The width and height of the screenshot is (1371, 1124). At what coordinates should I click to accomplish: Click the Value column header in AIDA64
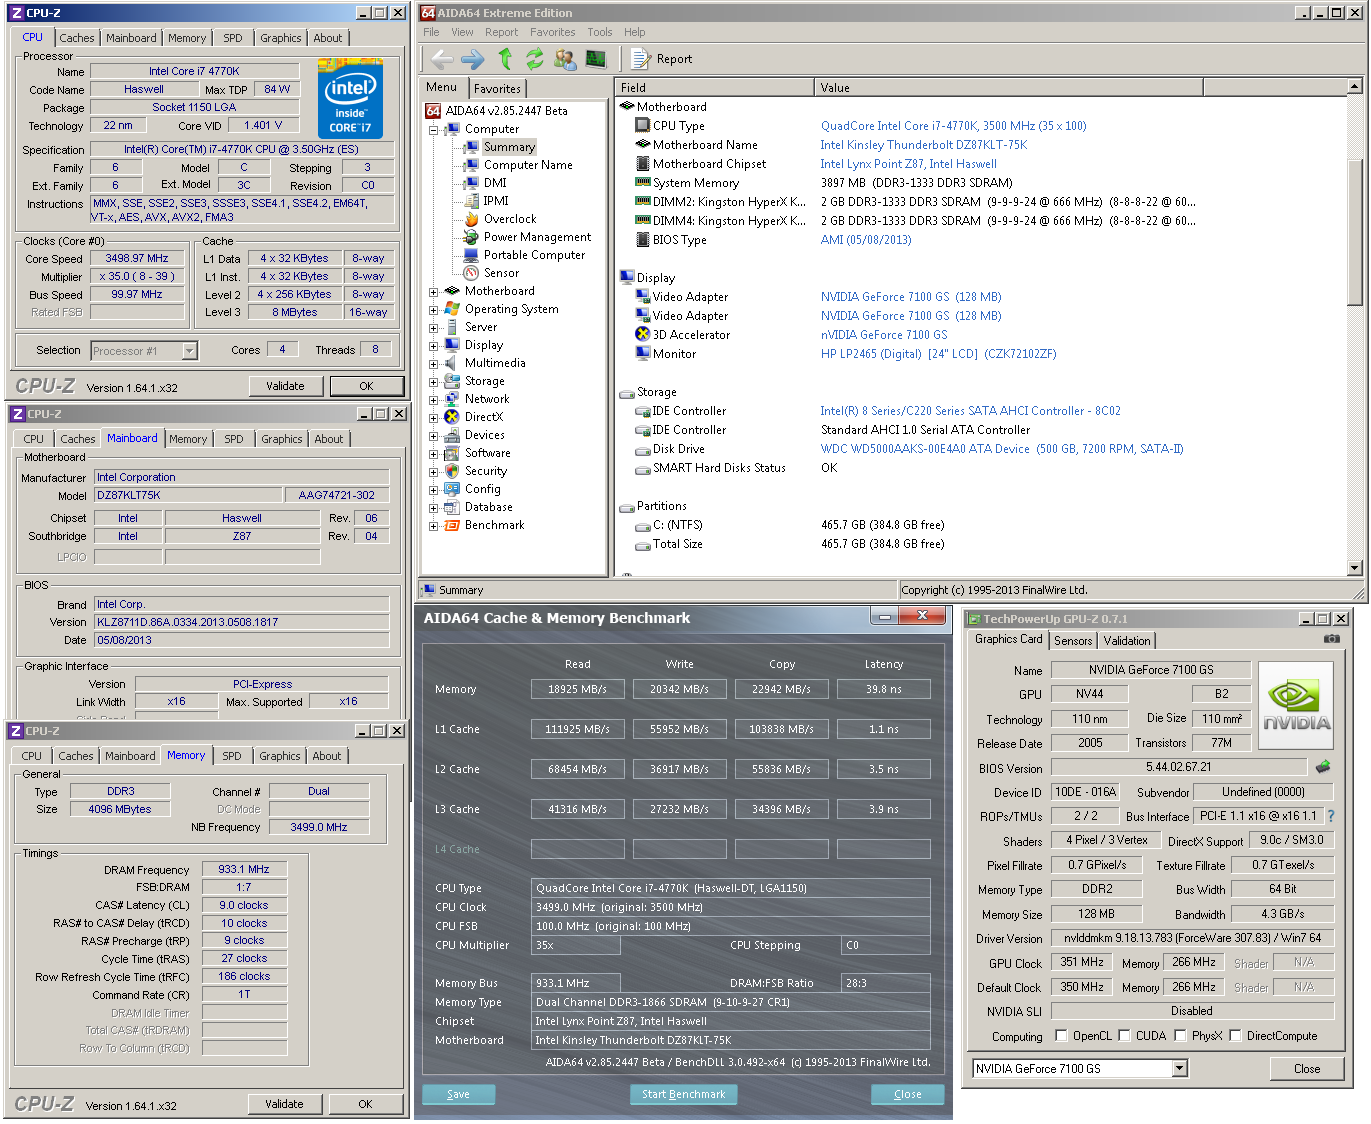1009,88
